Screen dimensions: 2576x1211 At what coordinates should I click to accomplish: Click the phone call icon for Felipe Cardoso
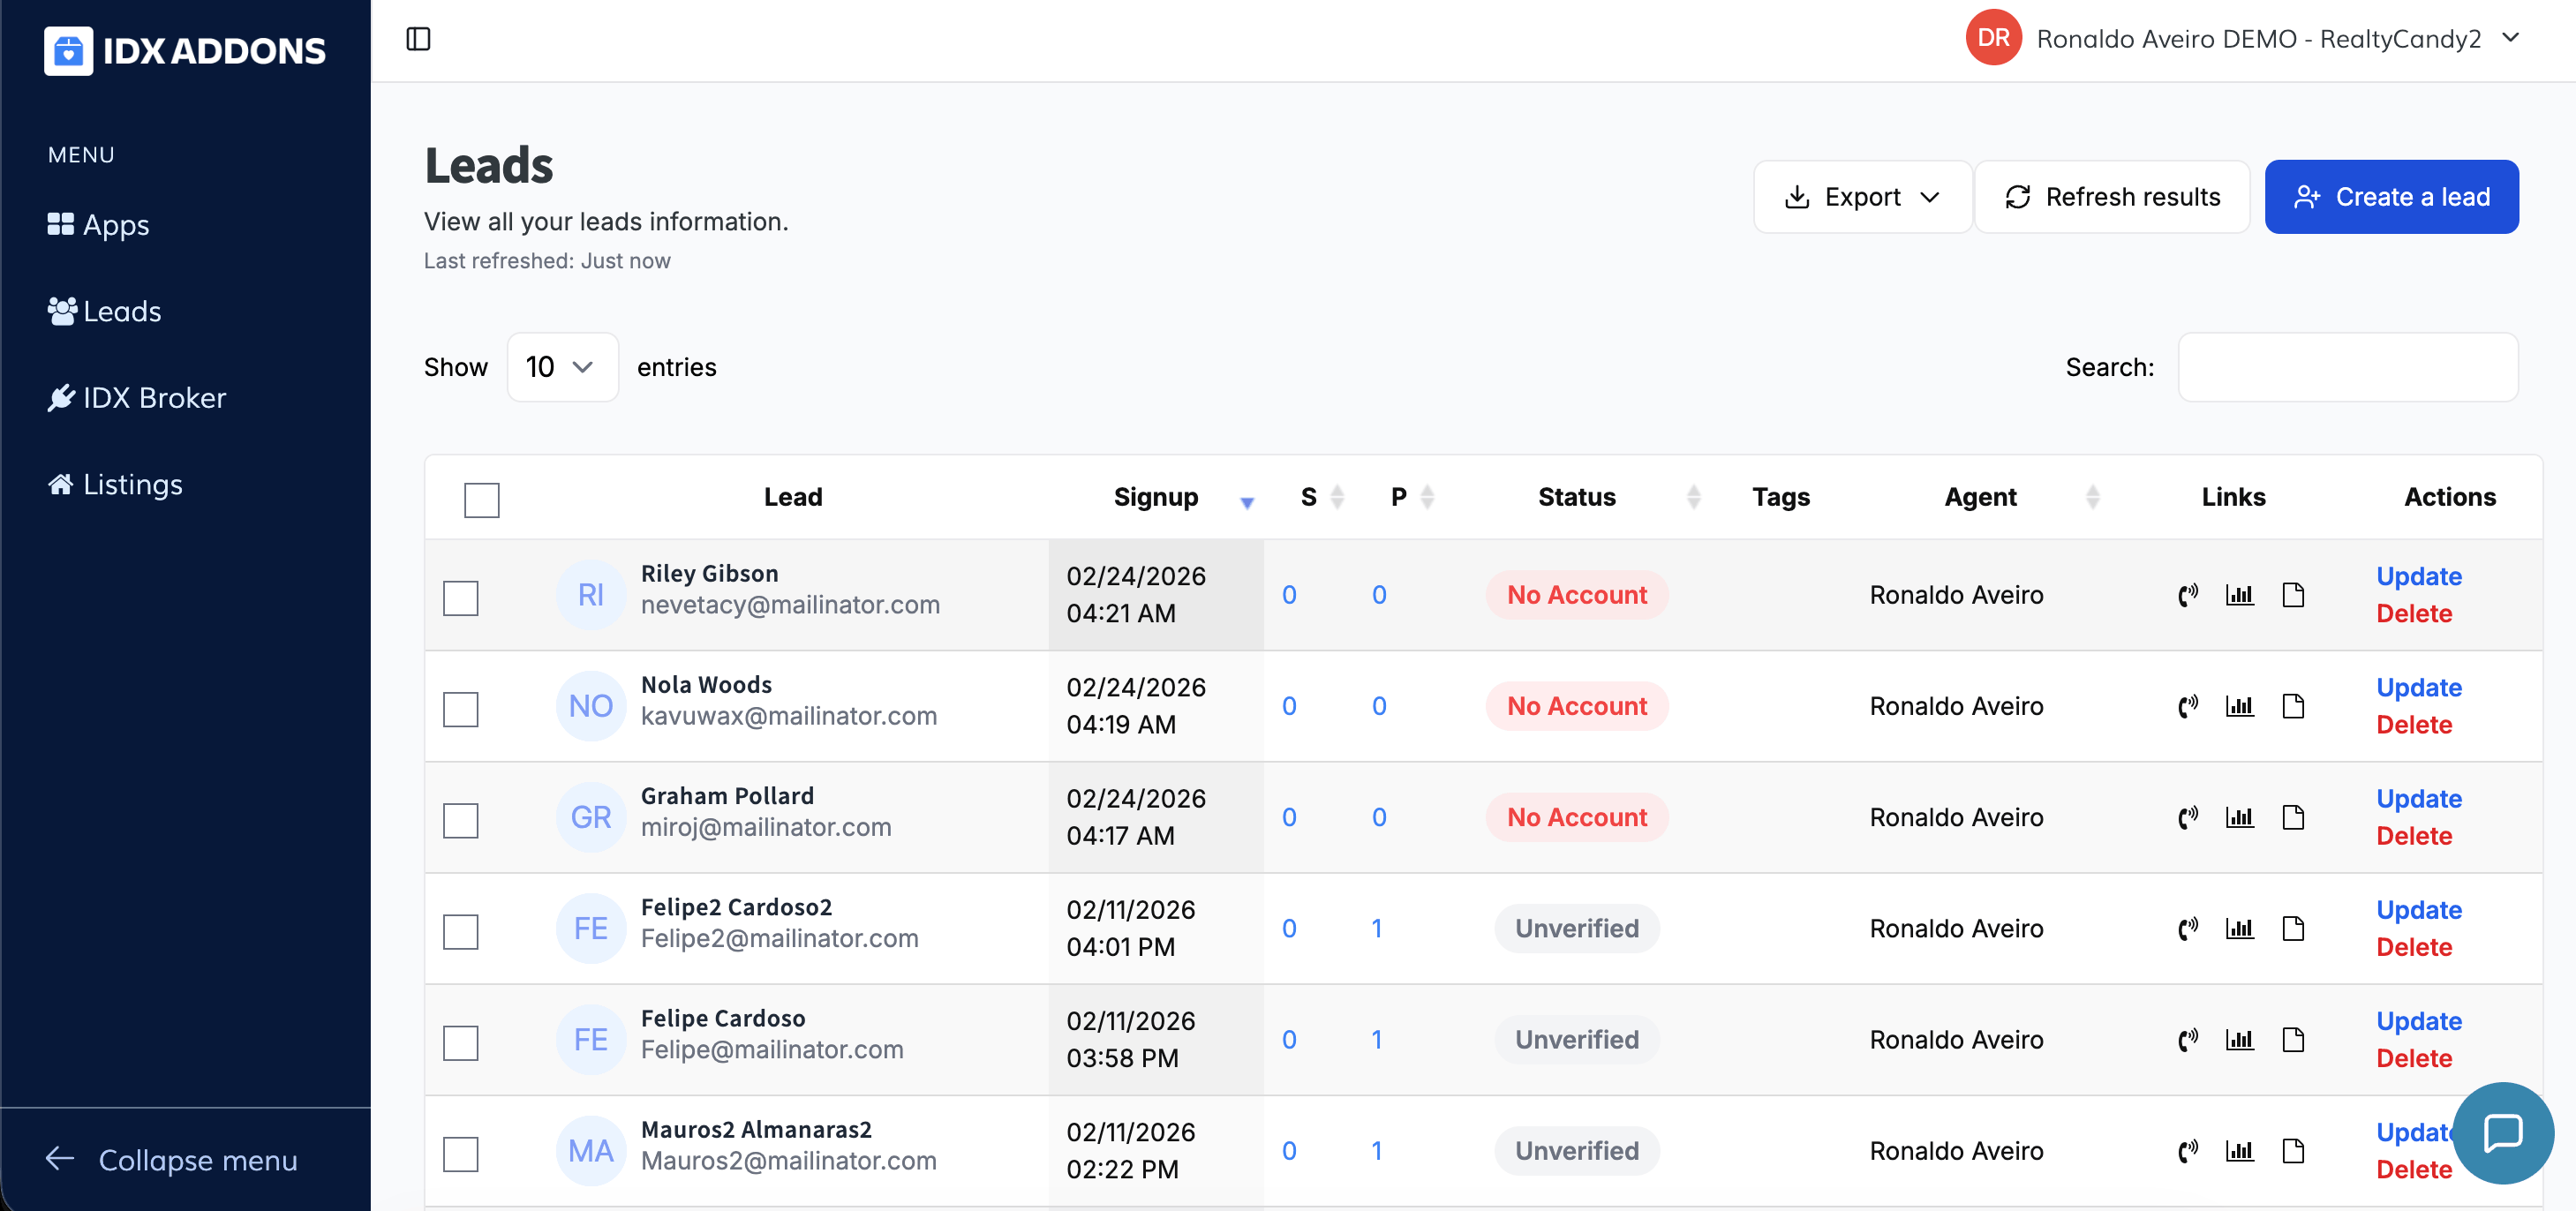(2187, 1040)
